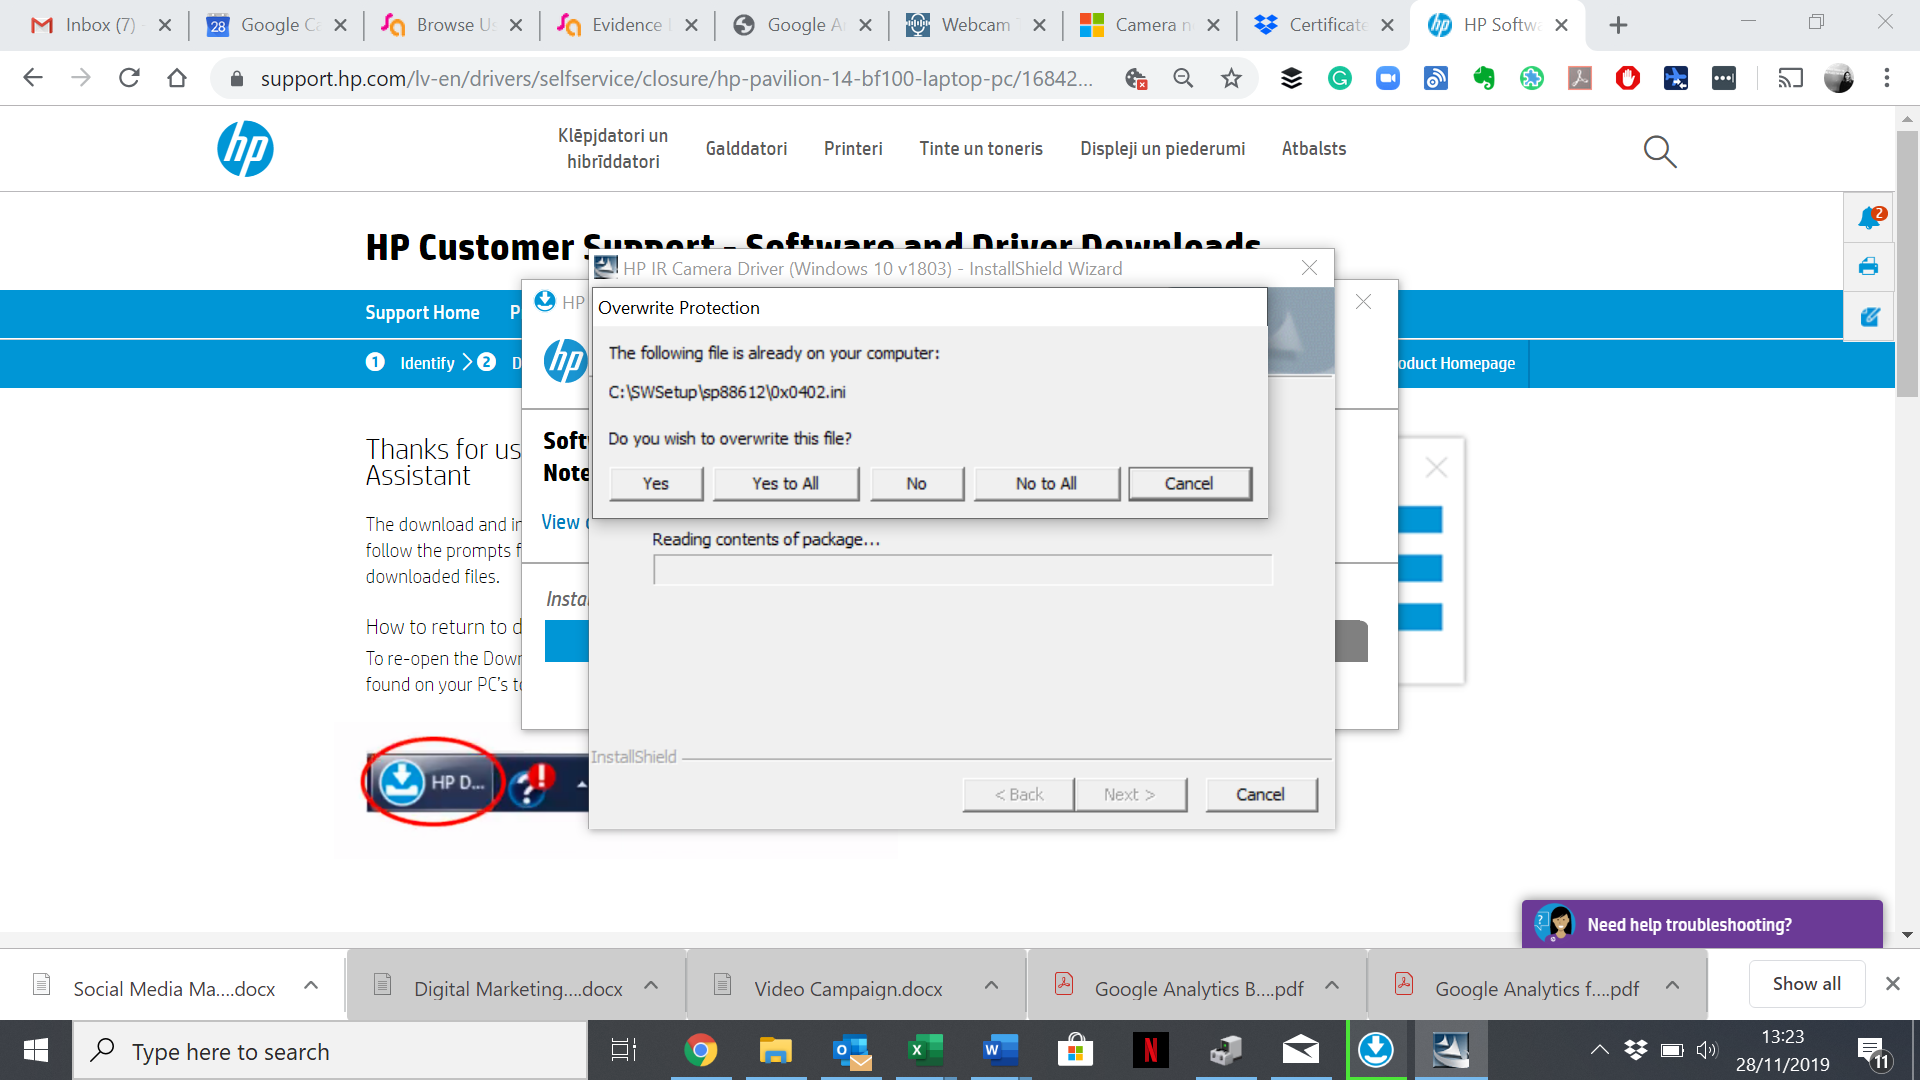Click the feedback pencil icon on sidebar
The width and height of the screenshot is (1920, 1080).
tap(1868, 317)
